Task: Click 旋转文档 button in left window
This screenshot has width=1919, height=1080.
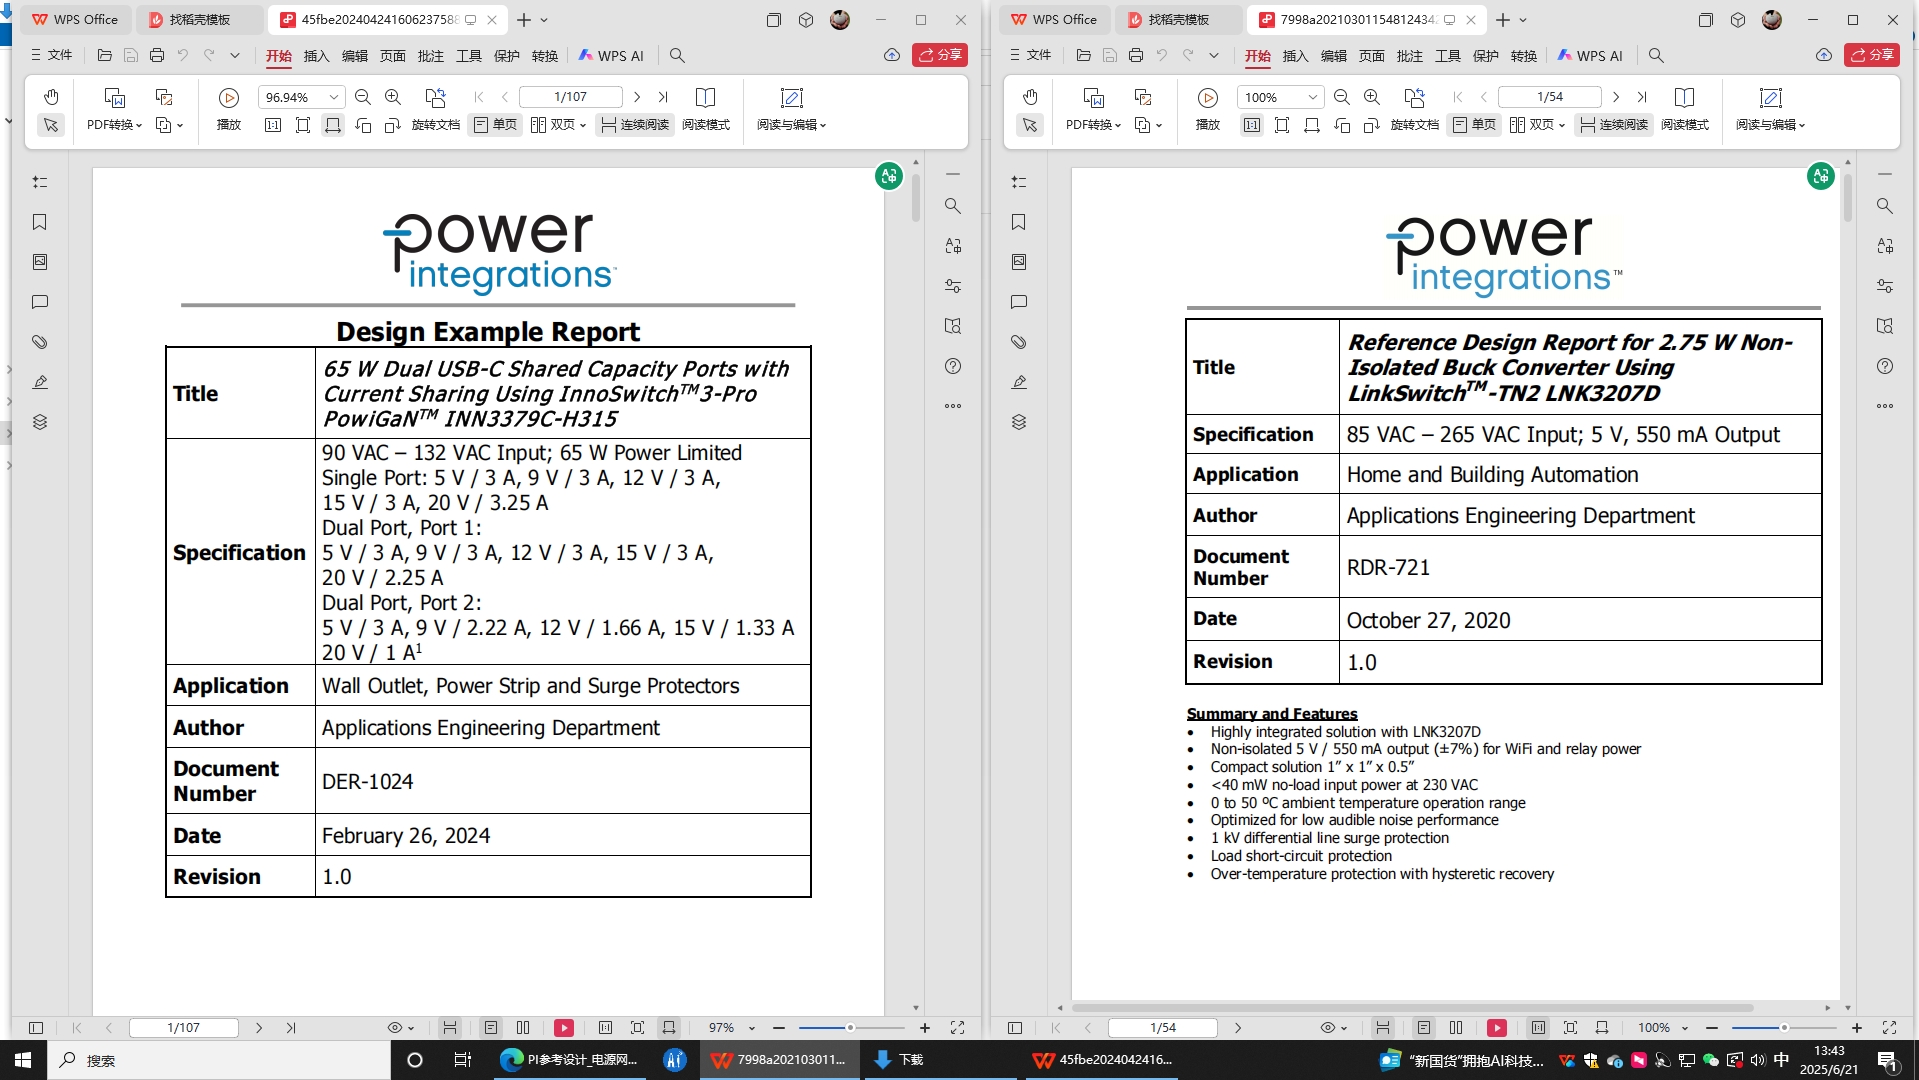Action: pos(435,108)
